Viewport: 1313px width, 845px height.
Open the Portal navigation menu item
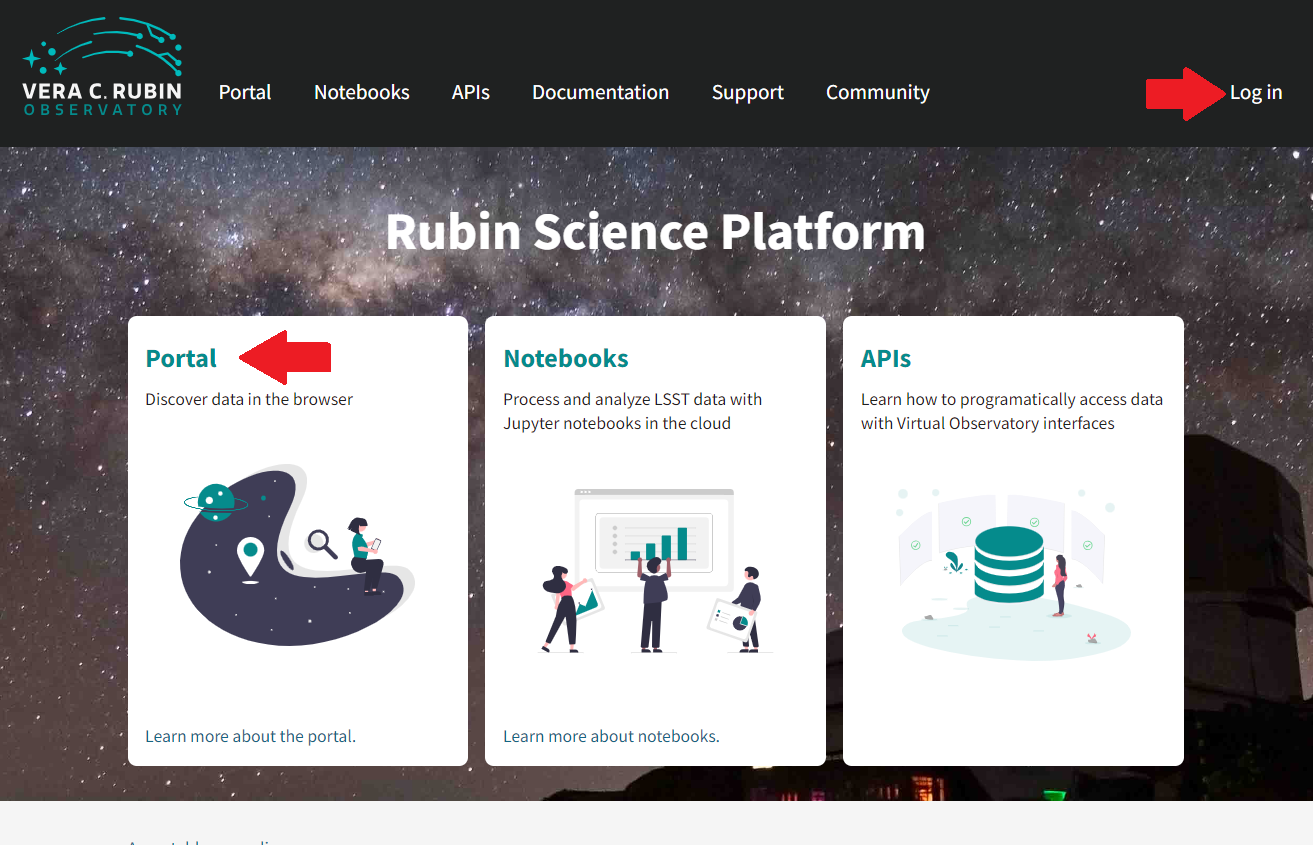click(x=244, y=92)
